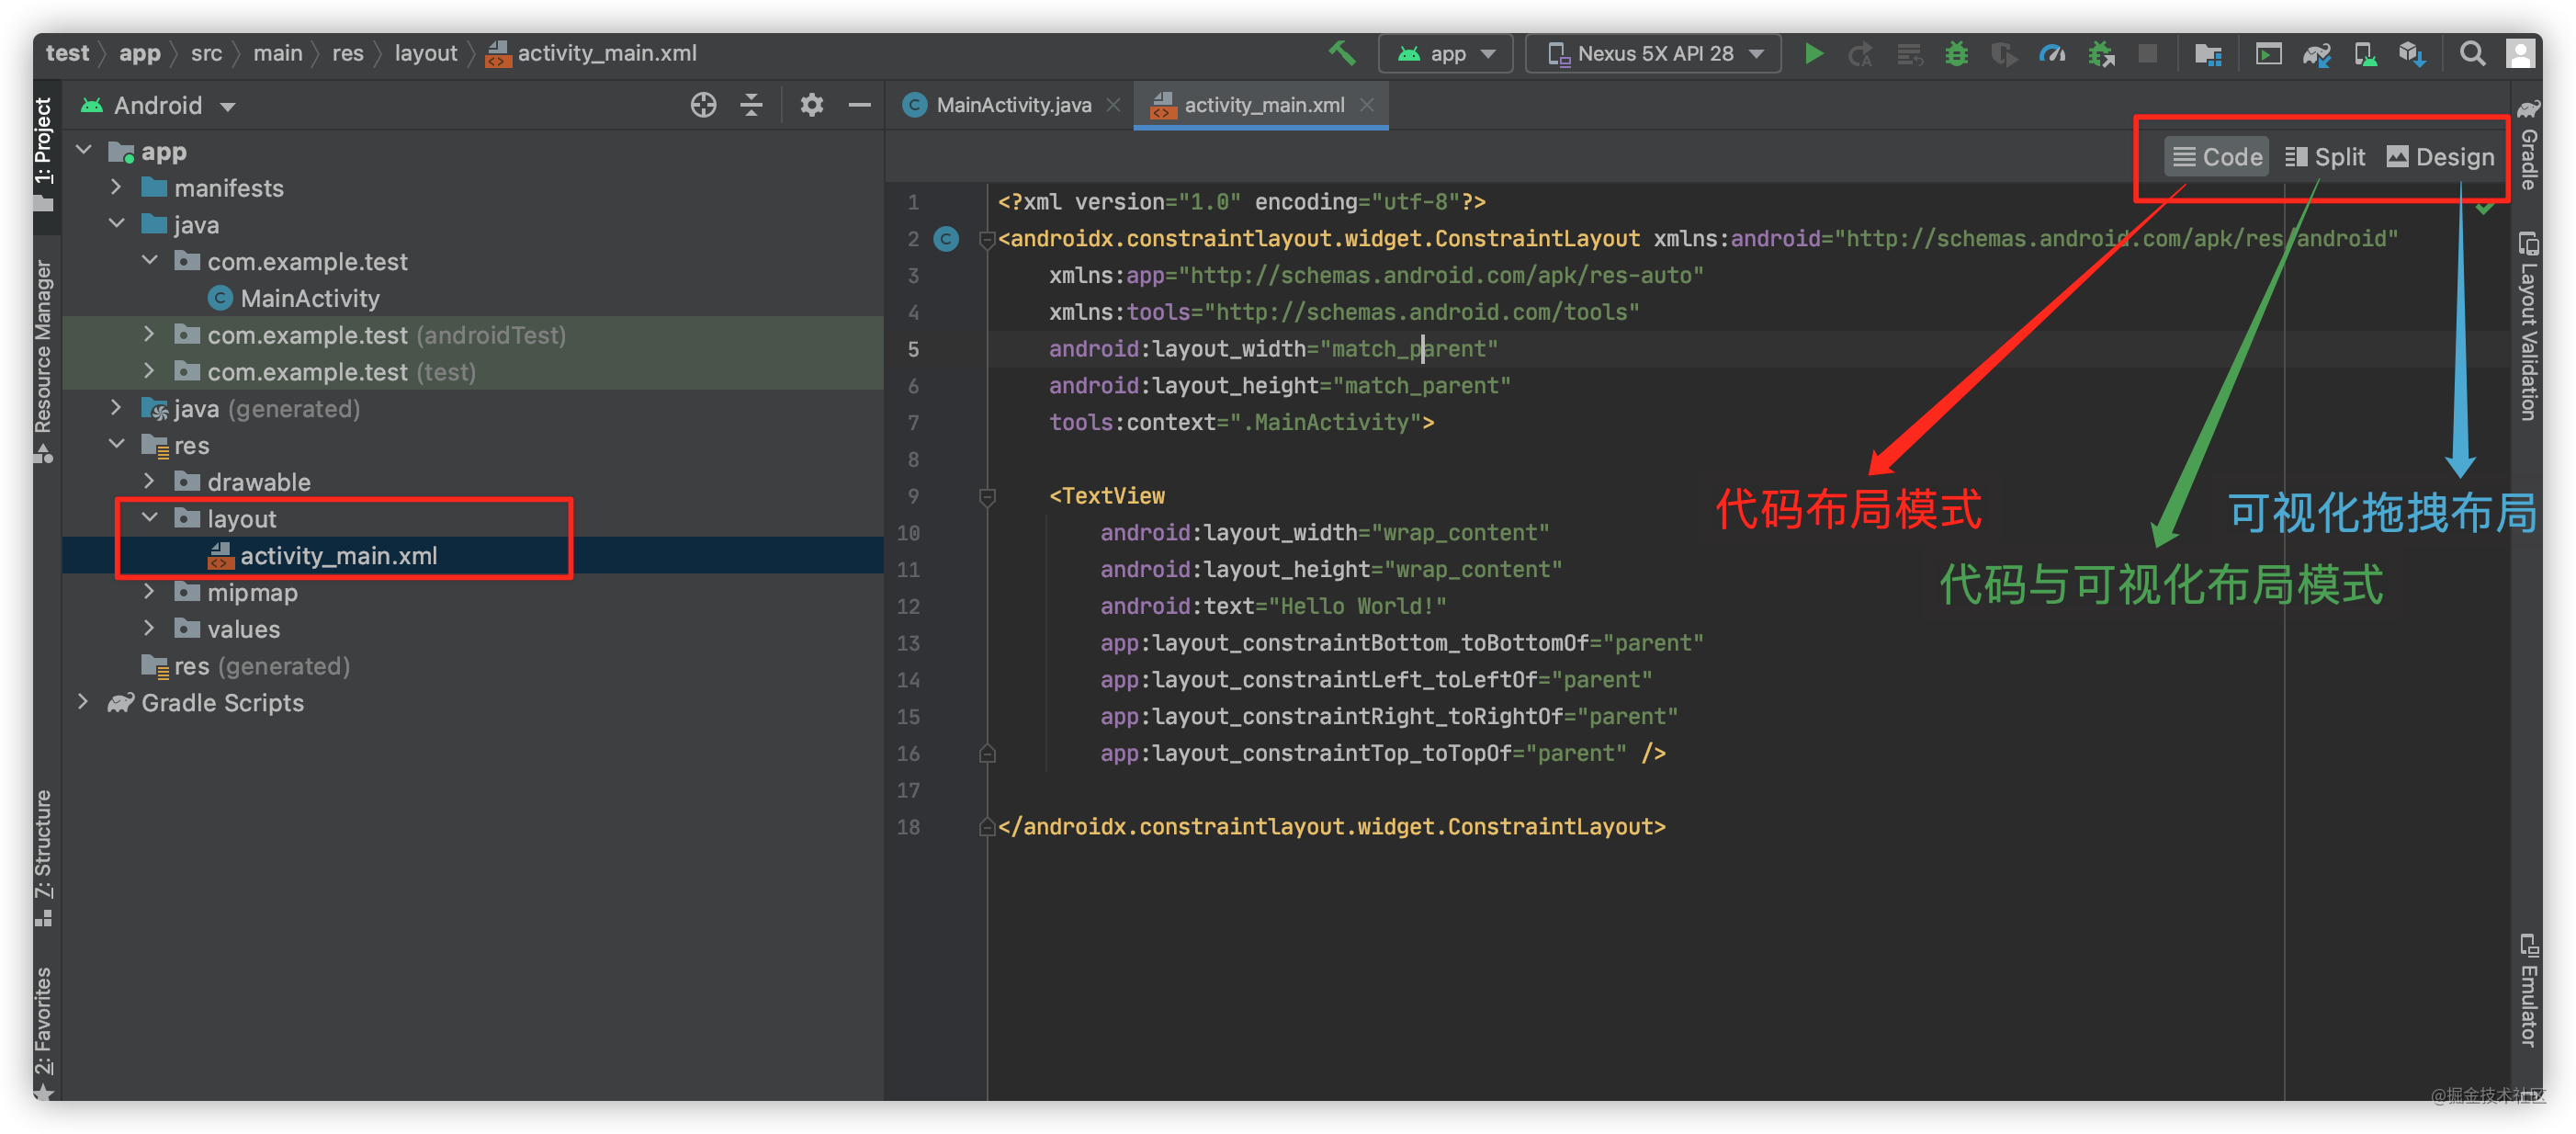This screenshot has width=2576, height=1134.
Task: Locate opened file with the crosshair icon
Action: pyautogui.click(x=703, y=104)
